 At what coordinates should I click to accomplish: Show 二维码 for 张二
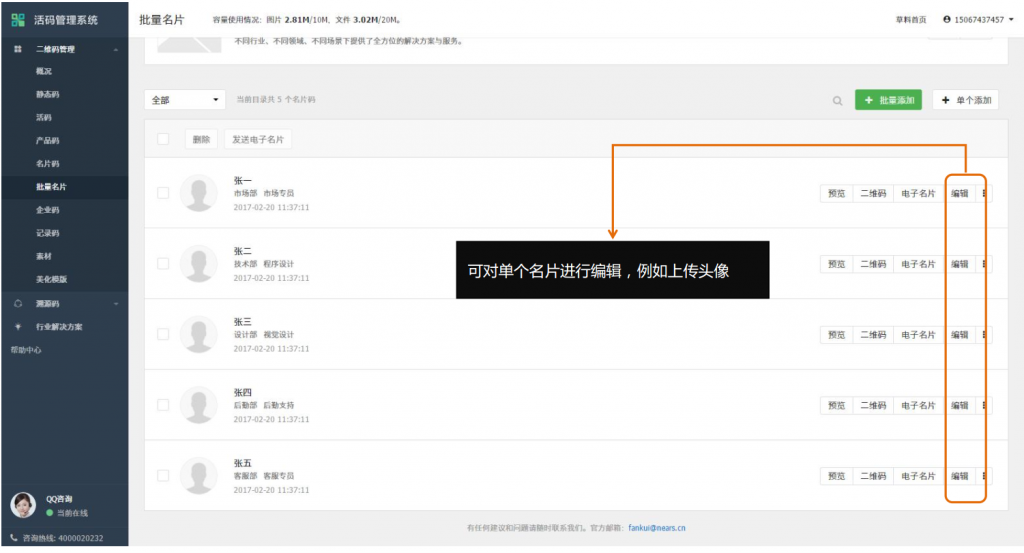coord(873,264)
